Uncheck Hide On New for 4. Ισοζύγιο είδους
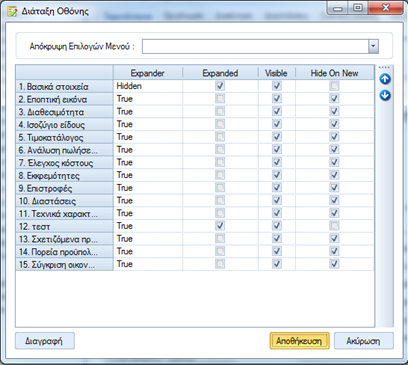The image size is (408, 365). click(x=334, y=124)
